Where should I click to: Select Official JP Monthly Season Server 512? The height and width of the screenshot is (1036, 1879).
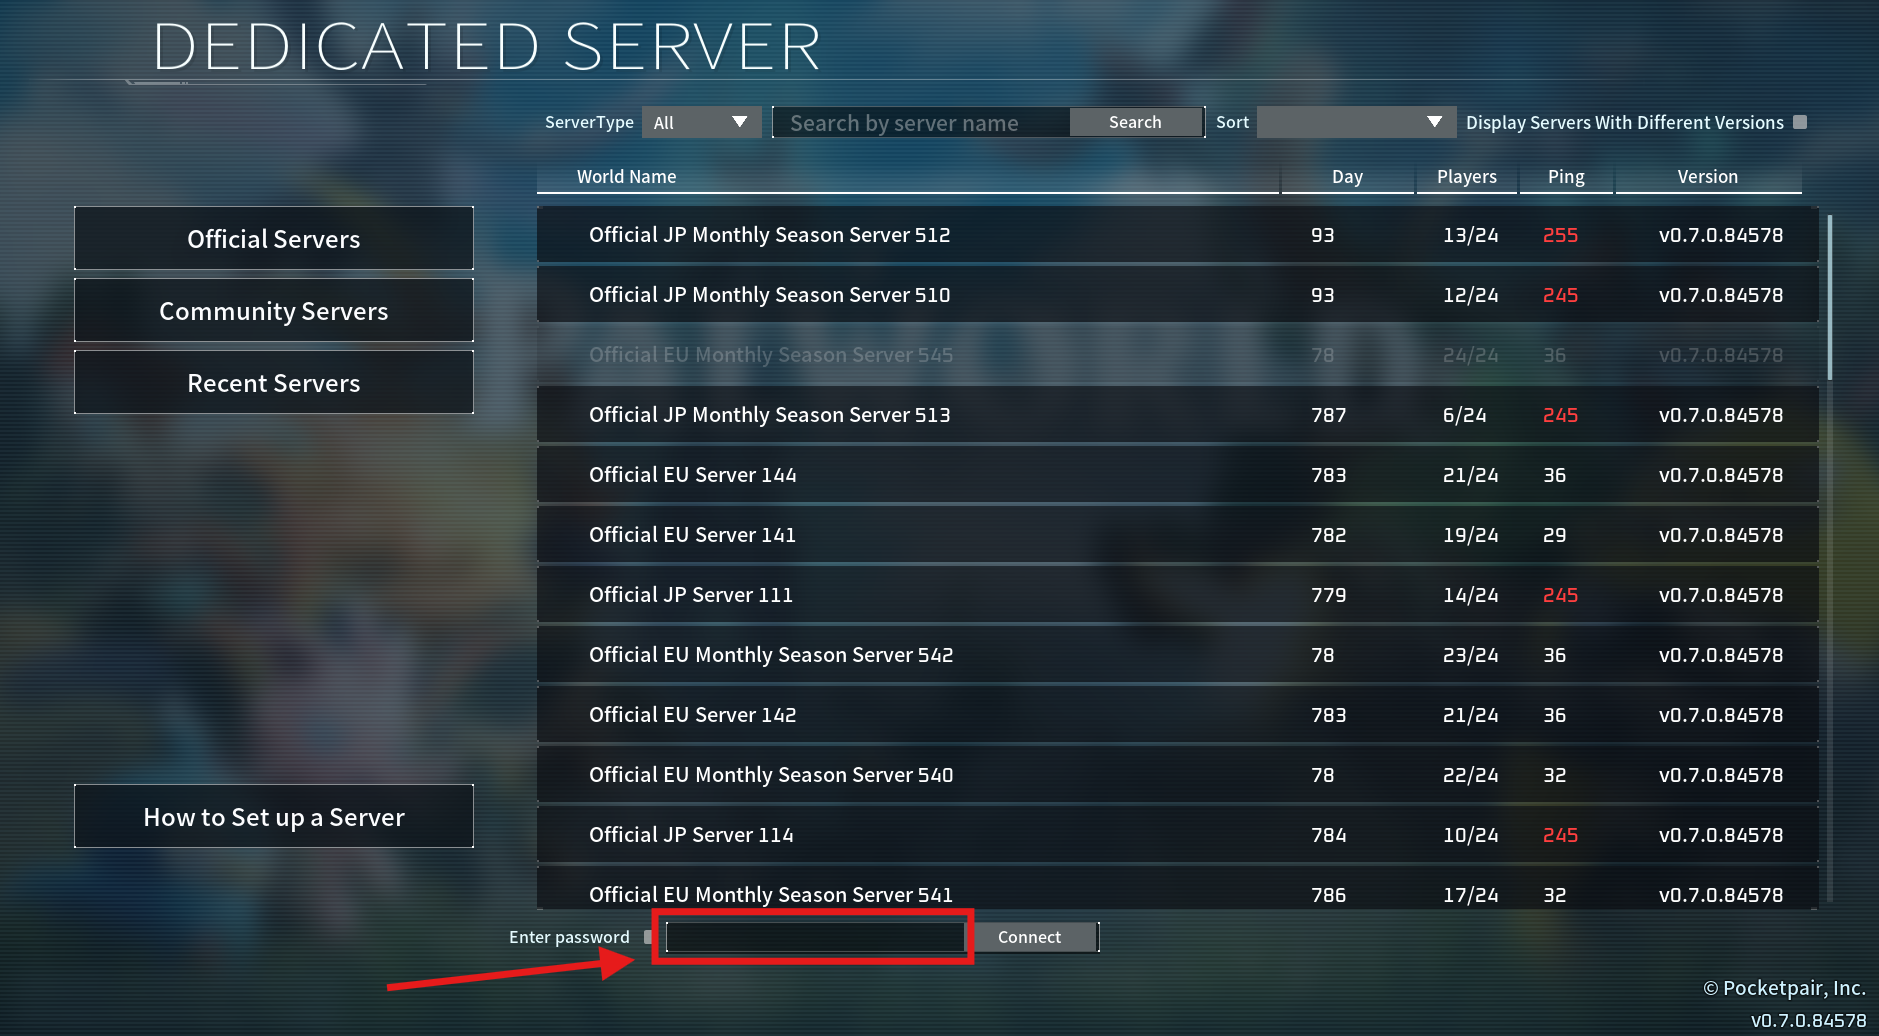click(1178, 235)
